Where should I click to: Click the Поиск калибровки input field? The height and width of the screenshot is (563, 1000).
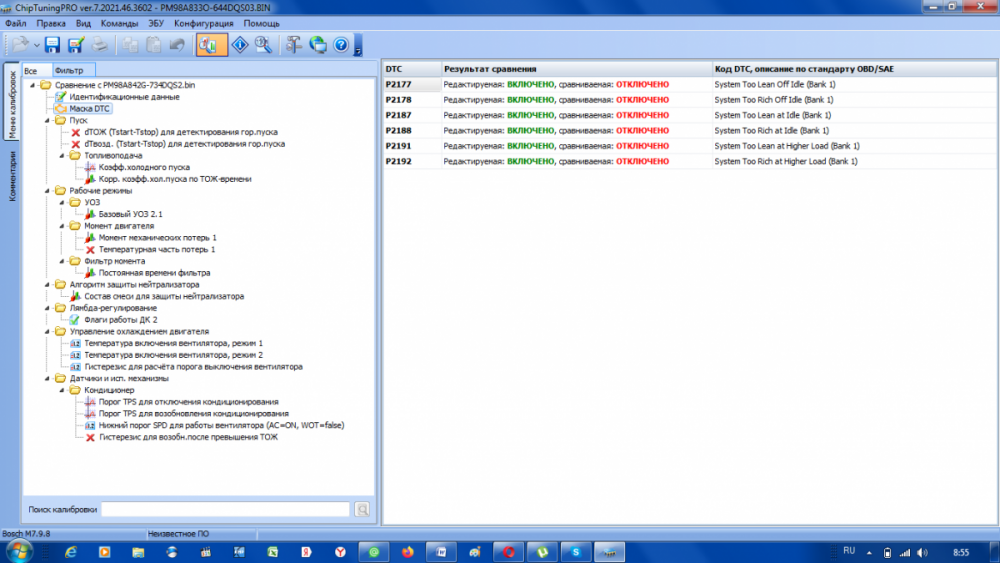pyautogui.click(x=226, y=509)
